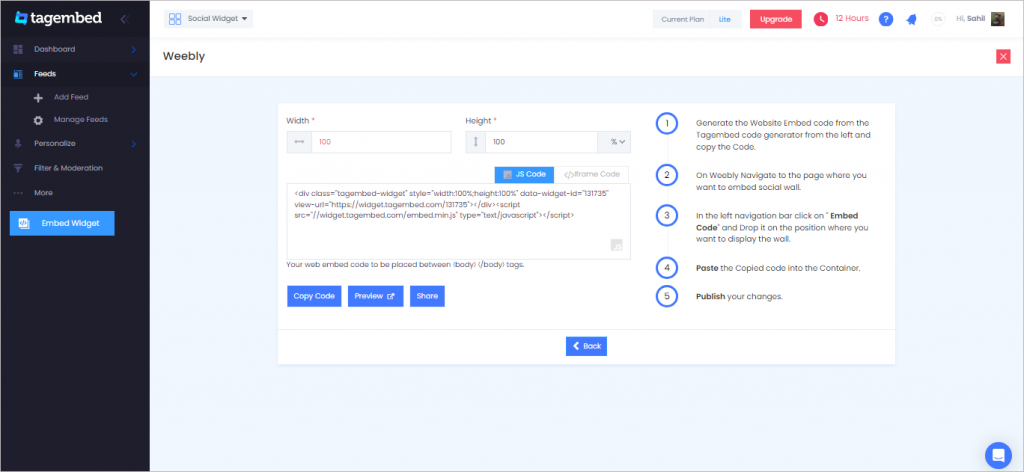Viewport: 1024px width, 472px height.
Task: Click the Lite plan badge
Action: coord(725,19)
